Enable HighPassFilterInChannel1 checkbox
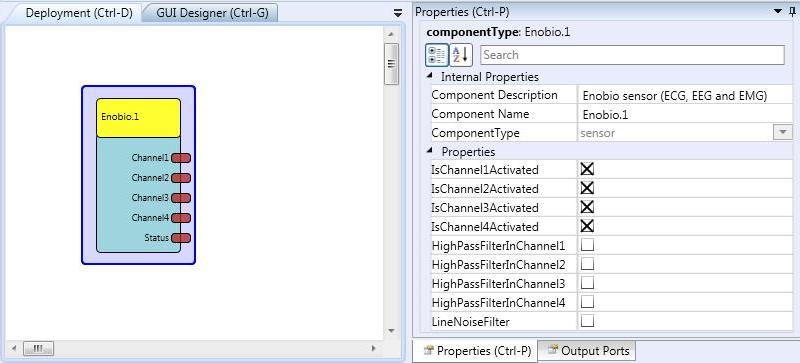Image resolution: width=800 pixels, height=363 pixels. click(x=587, y=245)
